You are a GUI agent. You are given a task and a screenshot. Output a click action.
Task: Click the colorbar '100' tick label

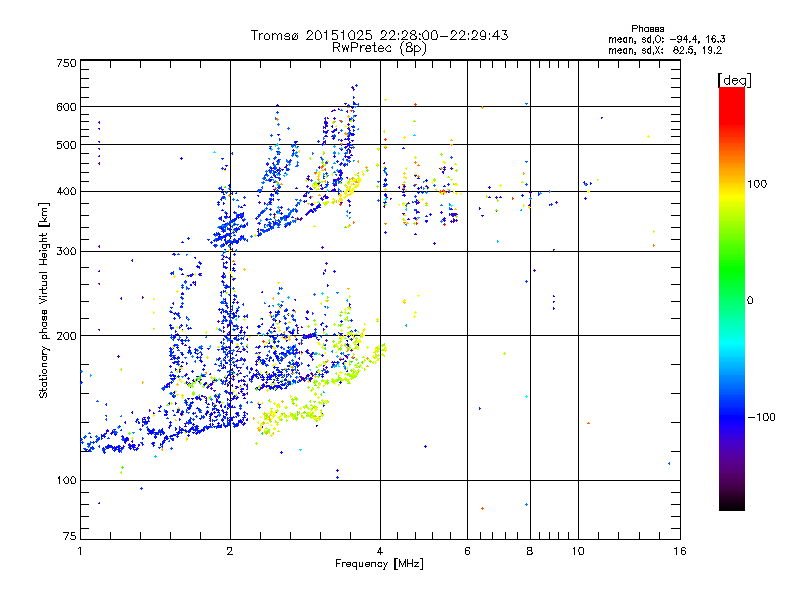pyautogui.click(x=757, y=184)
